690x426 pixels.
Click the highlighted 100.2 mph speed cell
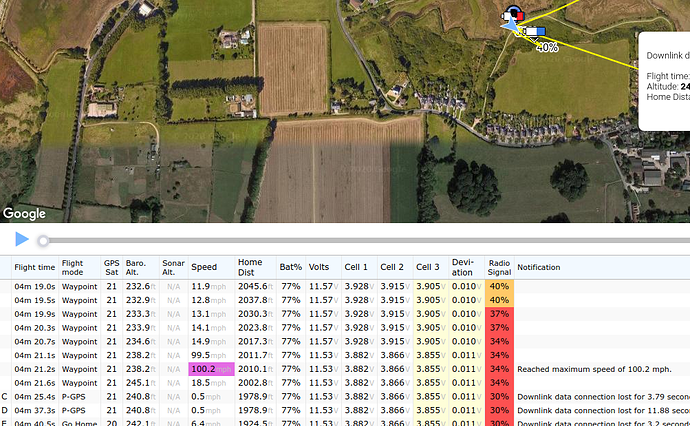[212, 369]
